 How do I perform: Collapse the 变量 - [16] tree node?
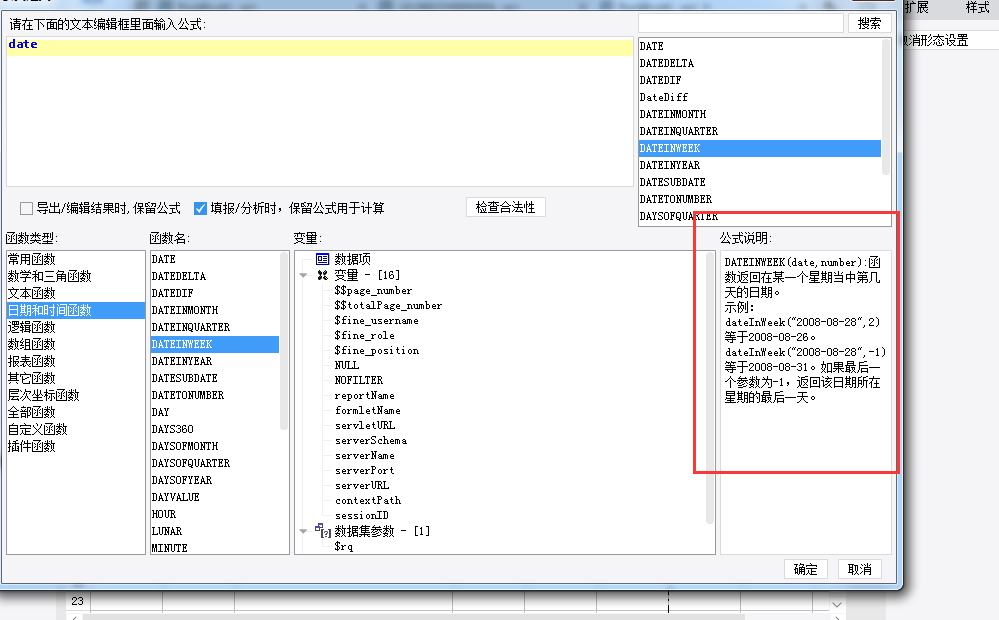tap(304, 275)
